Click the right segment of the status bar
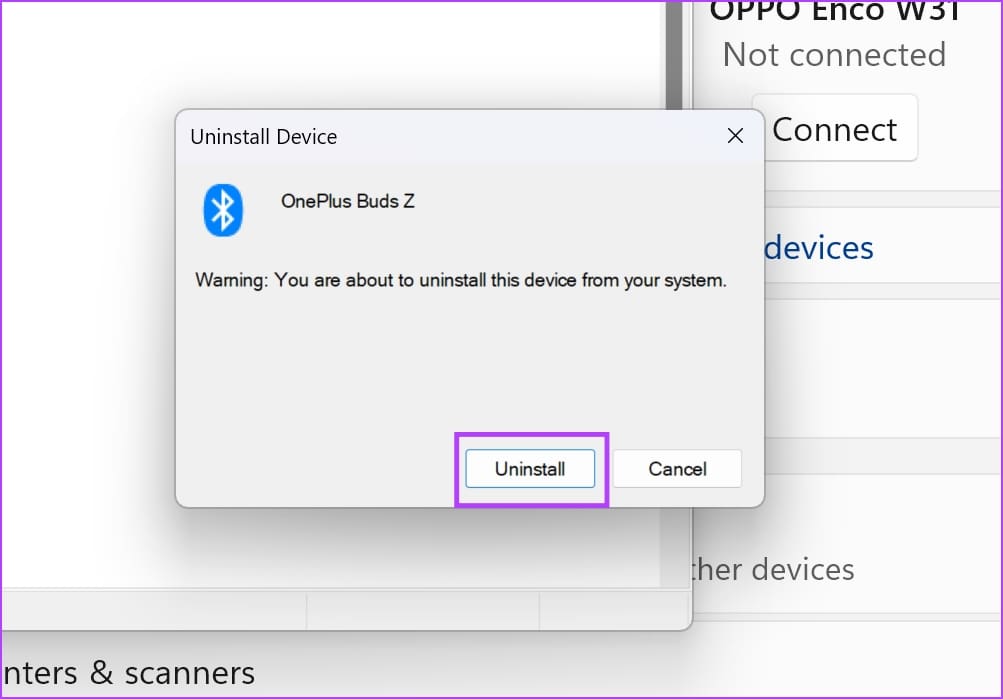Image resolution: width=1003 pixels, height=699 pixels. click(x=612, y=609)
